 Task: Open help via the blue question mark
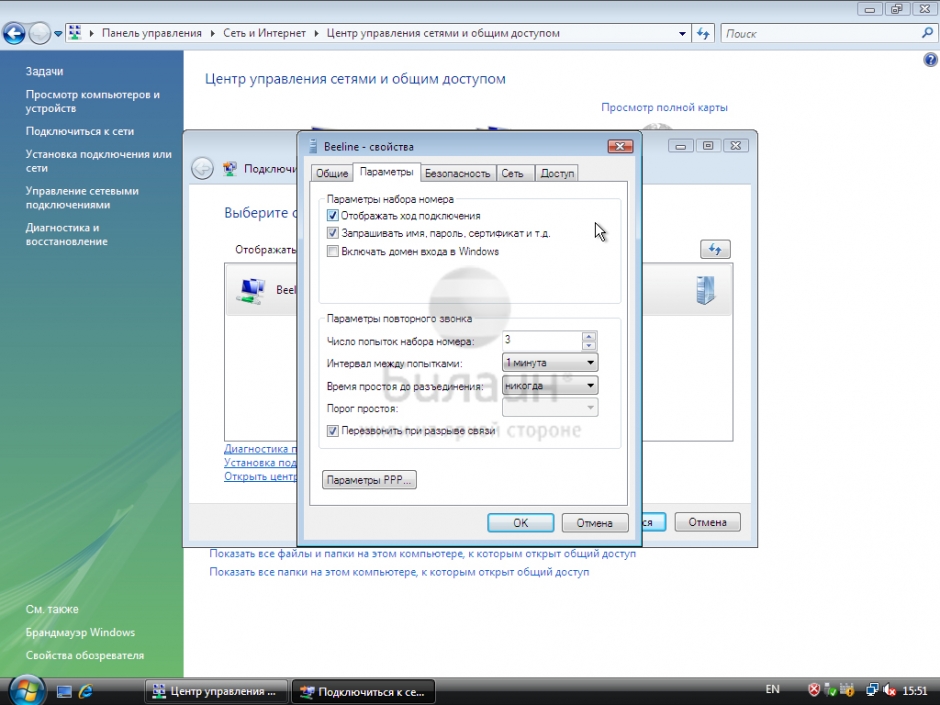point(930,59)
